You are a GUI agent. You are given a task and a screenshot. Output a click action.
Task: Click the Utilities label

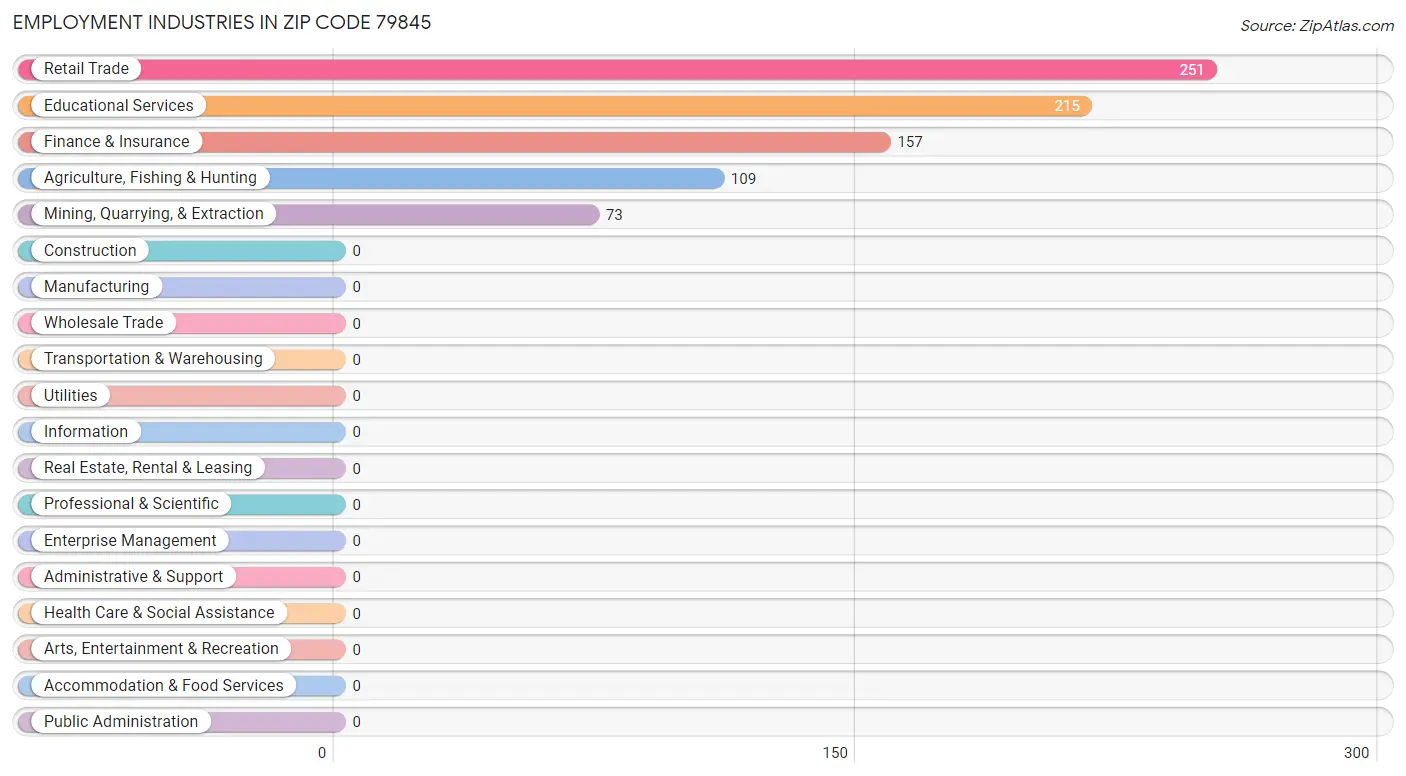point(71,395)
